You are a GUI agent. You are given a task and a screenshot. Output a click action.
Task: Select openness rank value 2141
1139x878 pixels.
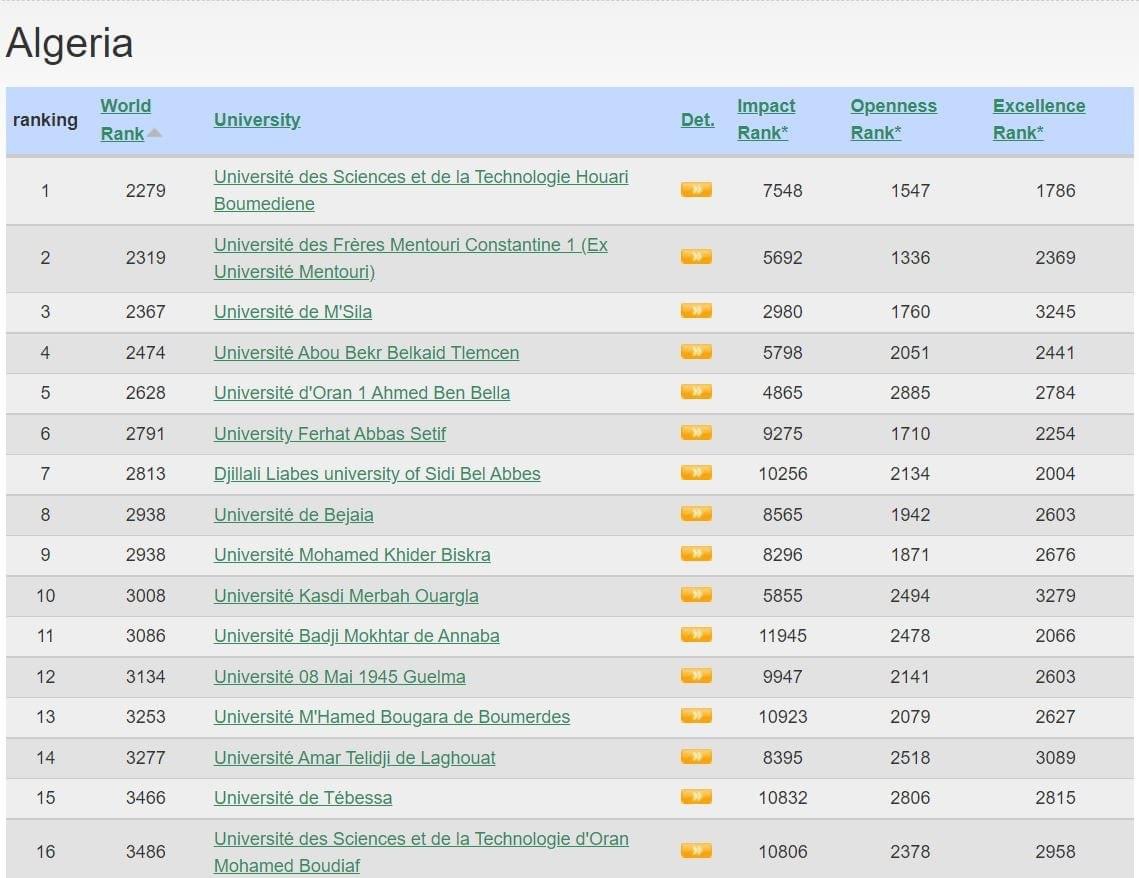click(x=910, y=676)
